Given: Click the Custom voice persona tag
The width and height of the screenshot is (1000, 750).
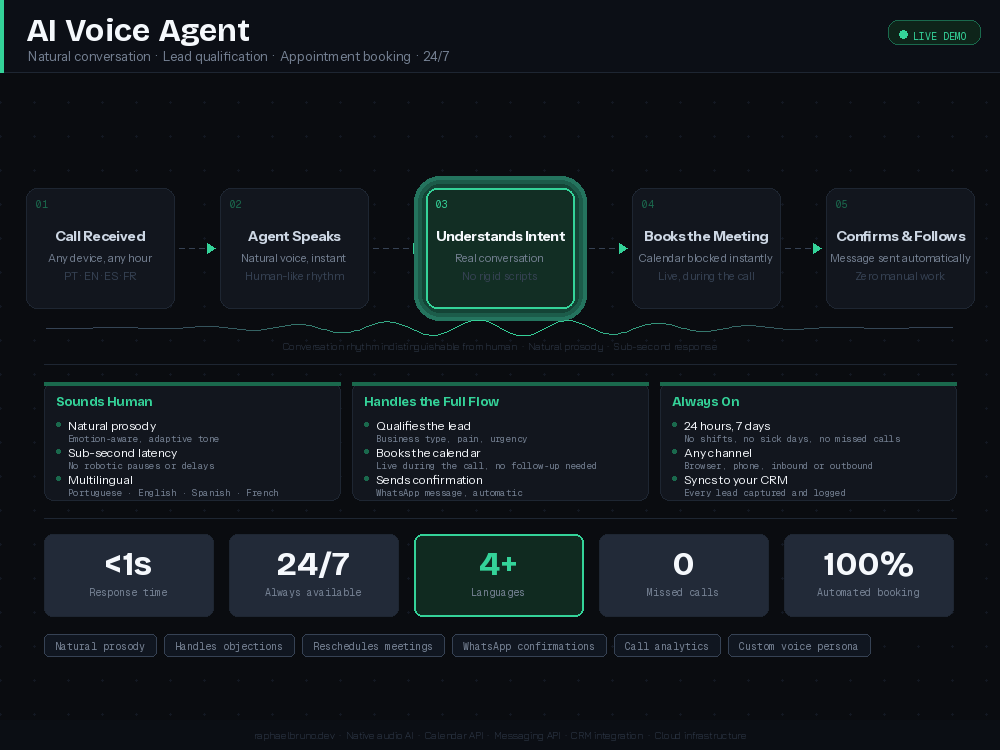Looking at the screenshot, I should 798,645.
